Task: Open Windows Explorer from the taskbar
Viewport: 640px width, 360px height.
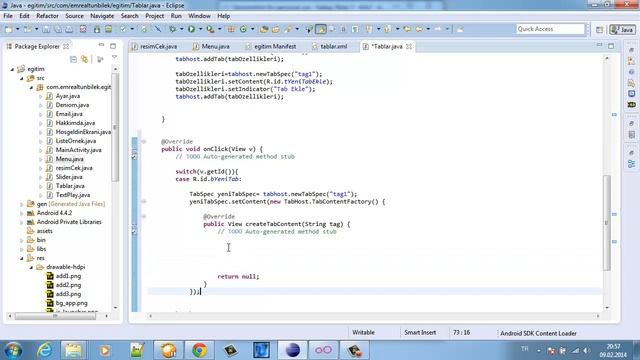Action: click(73, 350)
